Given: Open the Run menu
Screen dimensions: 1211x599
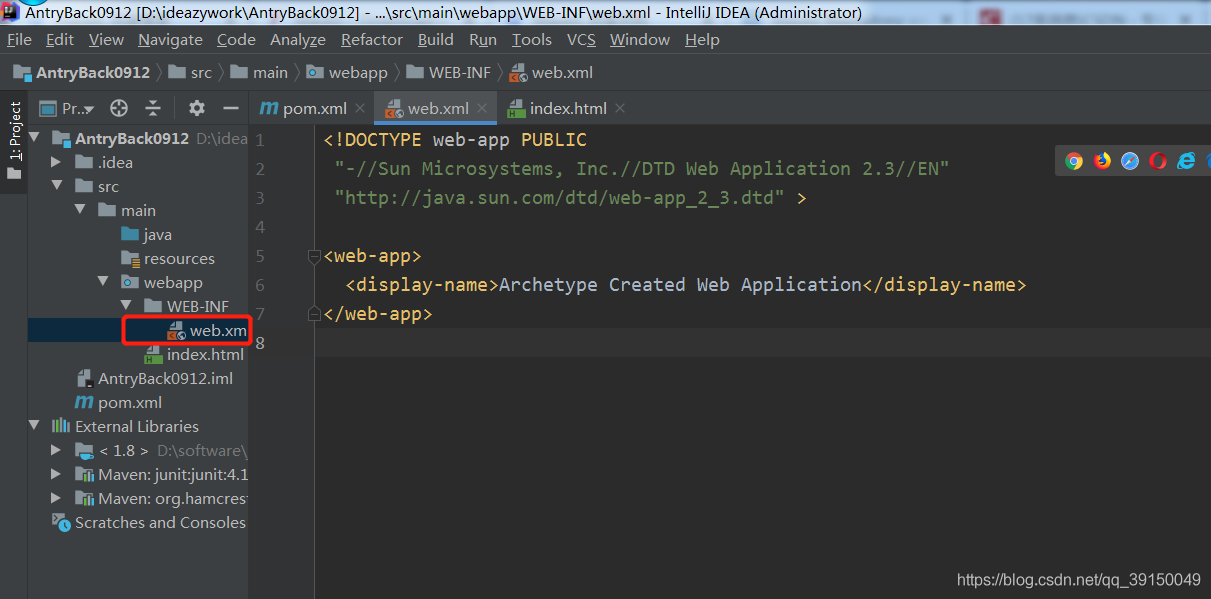Looking at the screenshot, I should pos(483,39).
